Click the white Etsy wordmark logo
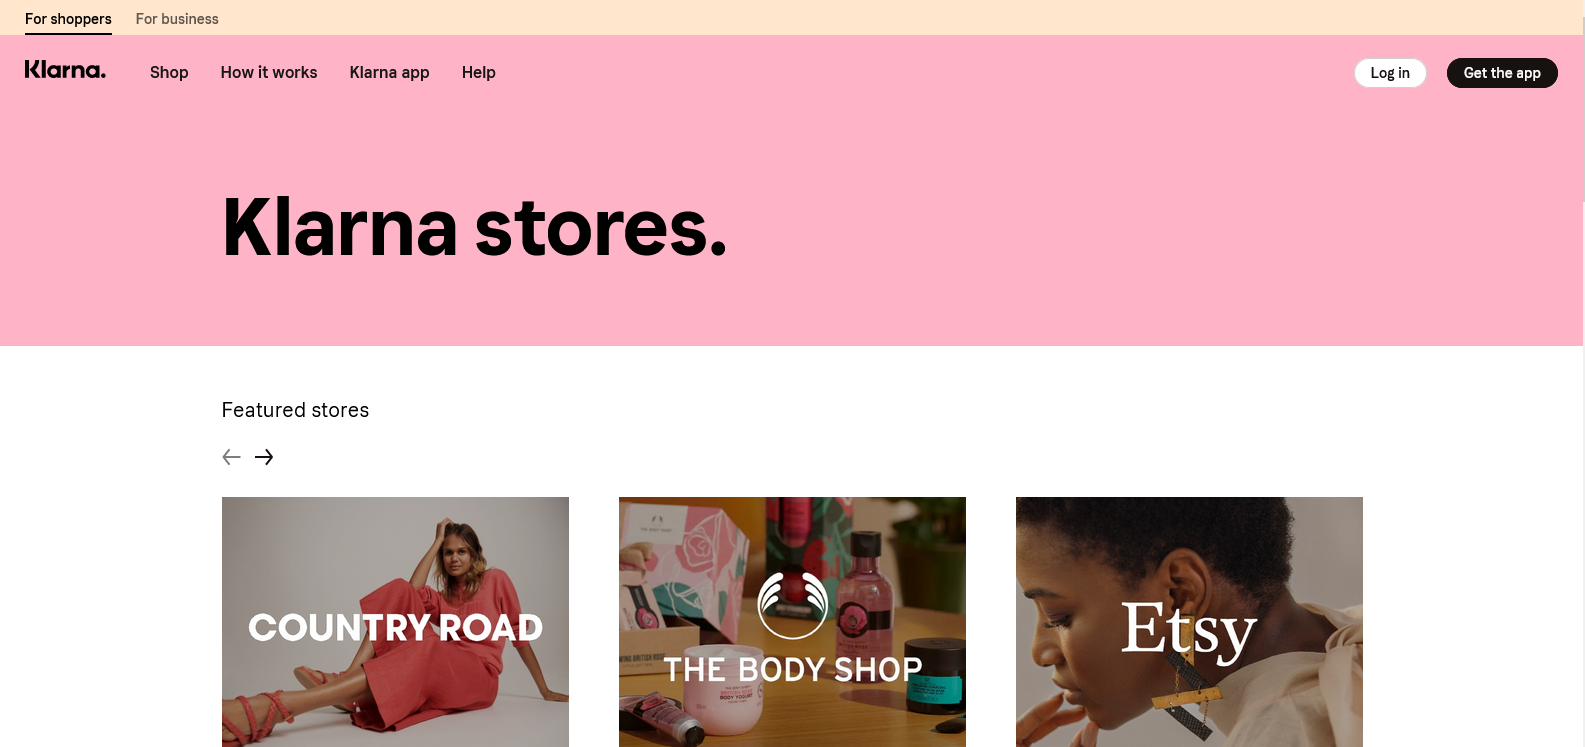Viewport: 1585px width, 747px height. pyautogui.click(x=1188, y=632)
